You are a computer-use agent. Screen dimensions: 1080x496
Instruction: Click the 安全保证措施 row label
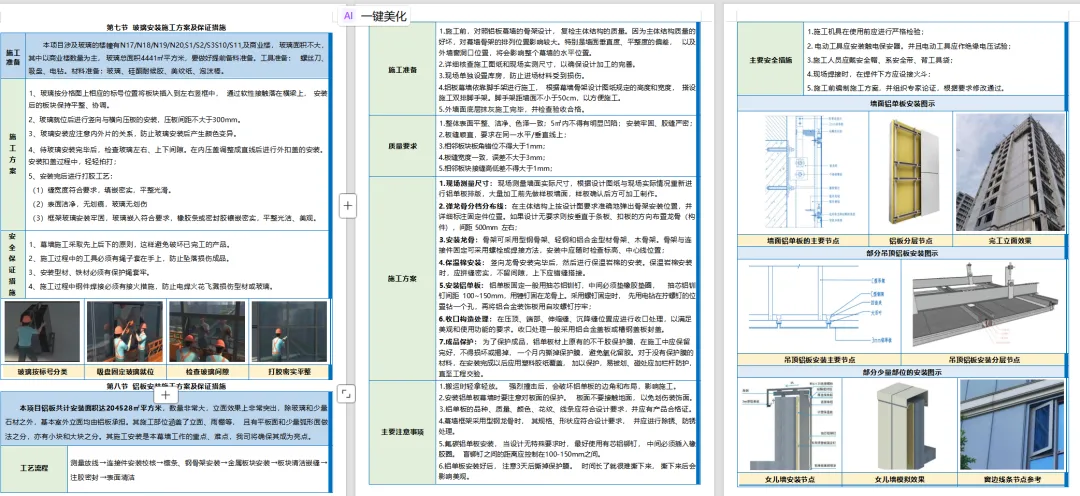pyautogui.click(x=12, y=263)
